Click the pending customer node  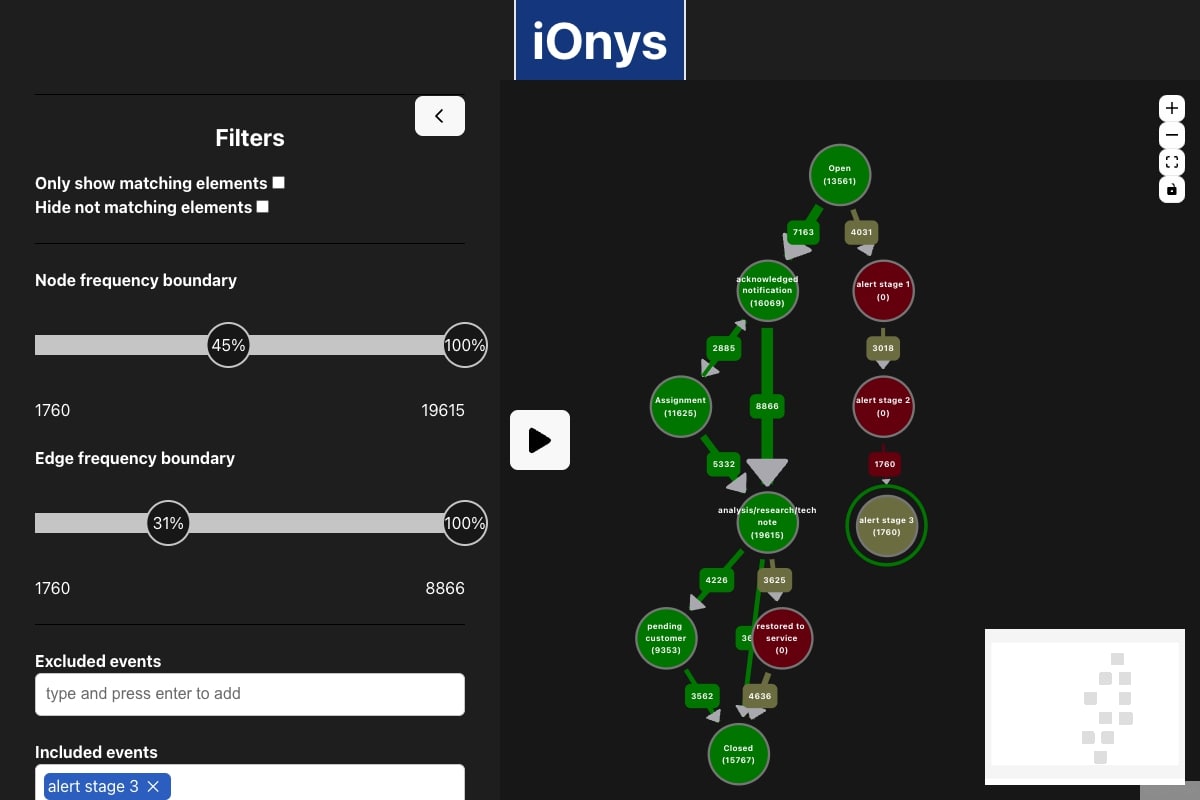click(x=665, y=638)
